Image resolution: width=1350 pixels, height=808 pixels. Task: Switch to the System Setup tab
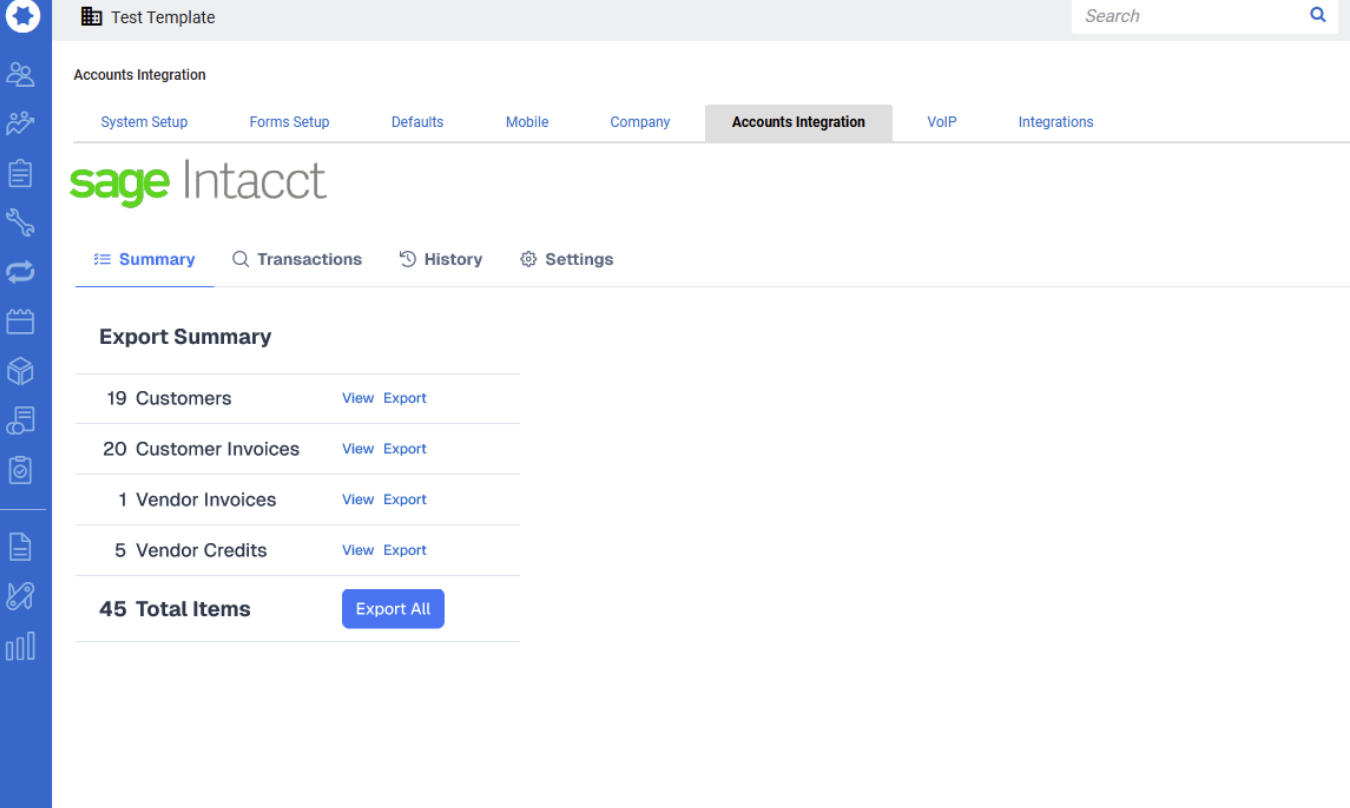144,122
